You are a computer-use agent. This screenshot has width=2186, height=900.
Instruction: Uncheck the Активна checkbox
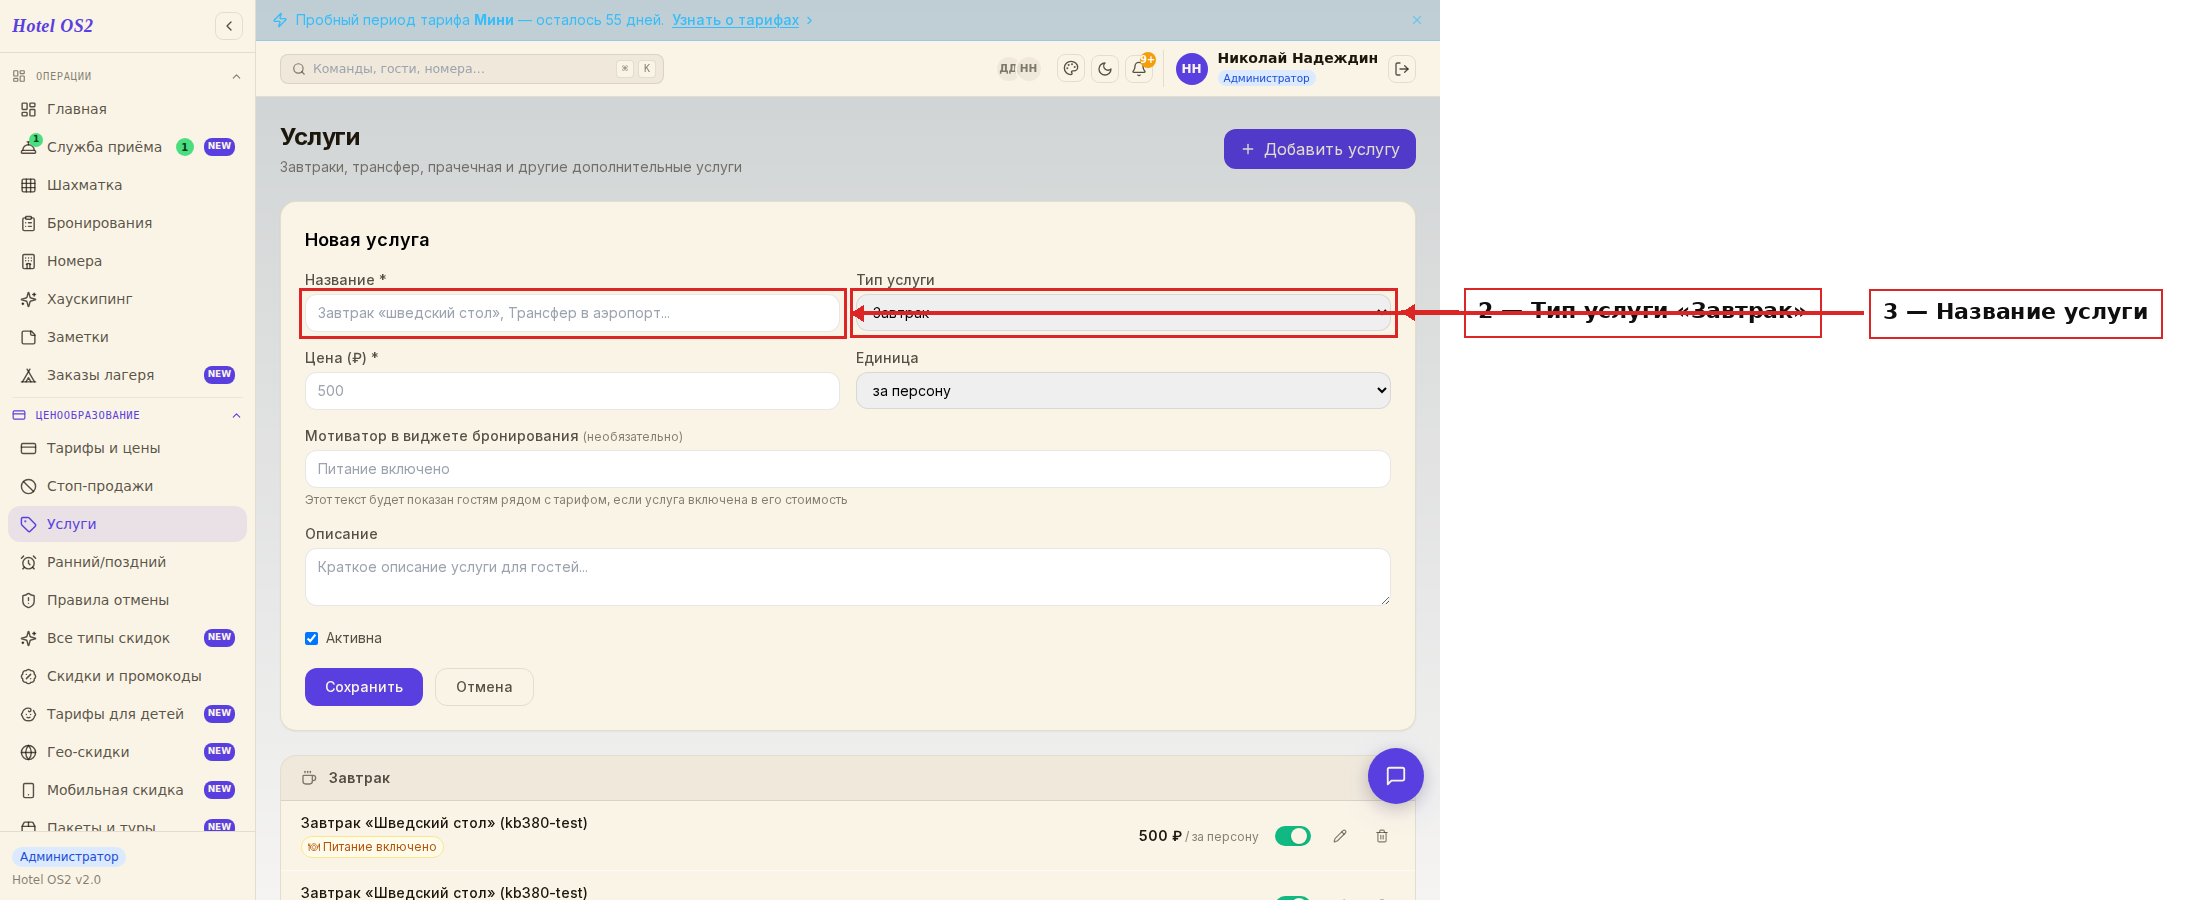(x=312, y=638)
